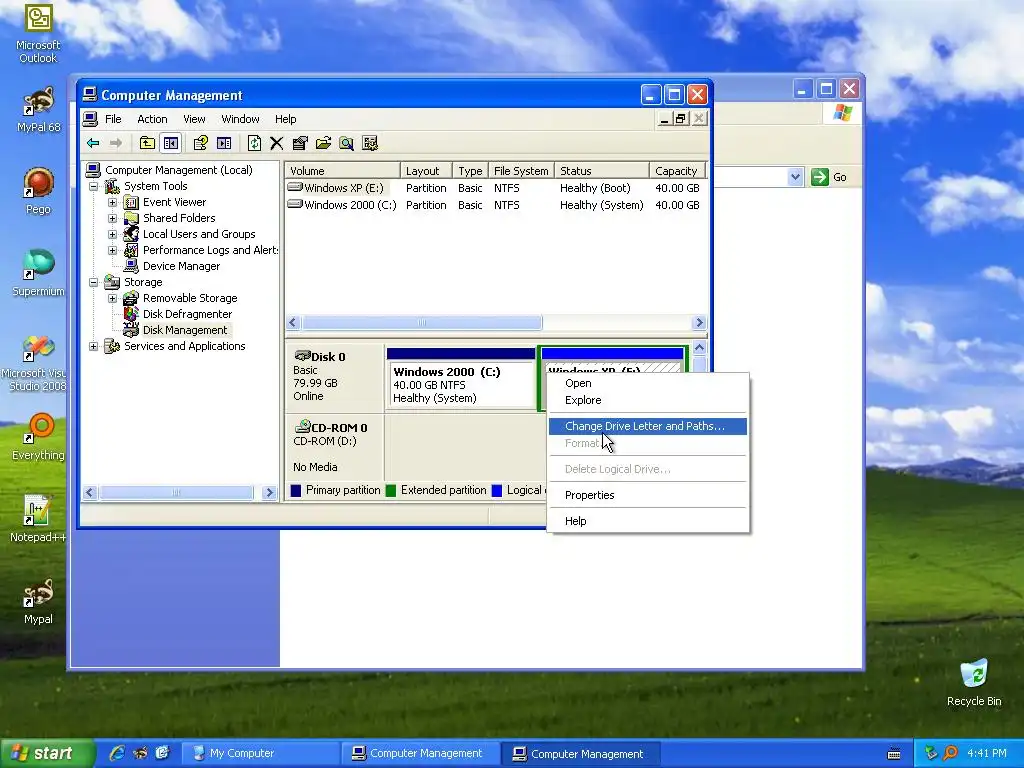Select Disk Management in the tree
Viewport: 1024px width, 768px height.
185,330
